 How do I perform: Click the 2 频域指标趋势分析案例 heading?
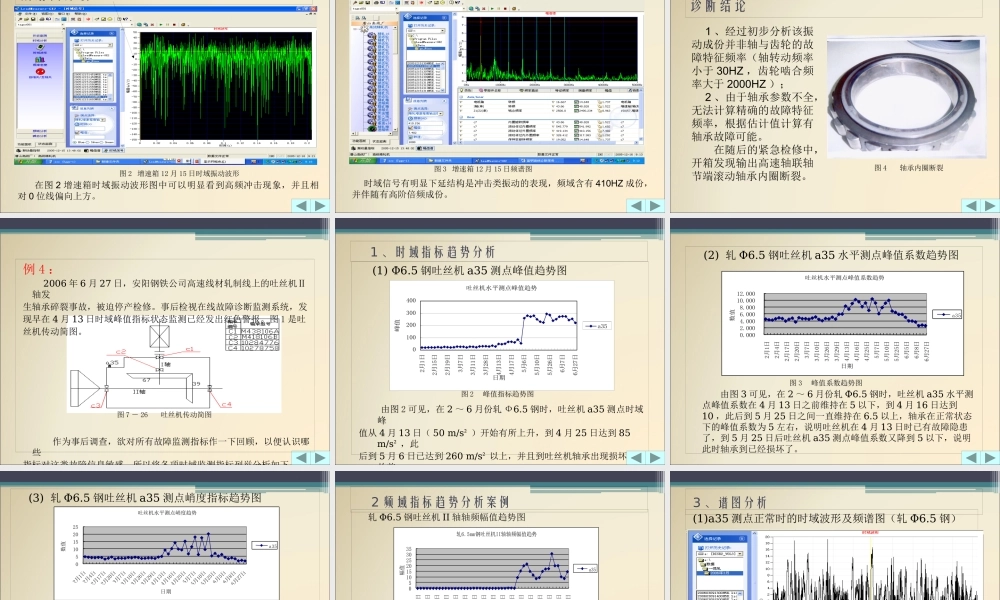[440, 502]
